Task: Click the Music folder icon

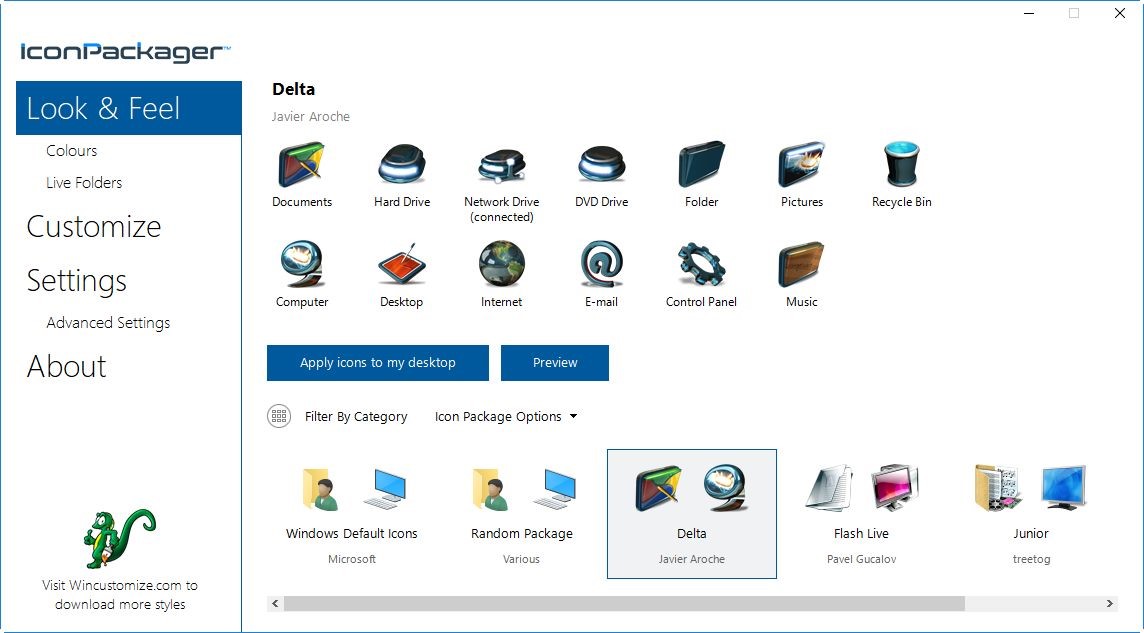Action: [x=801, y=264]
